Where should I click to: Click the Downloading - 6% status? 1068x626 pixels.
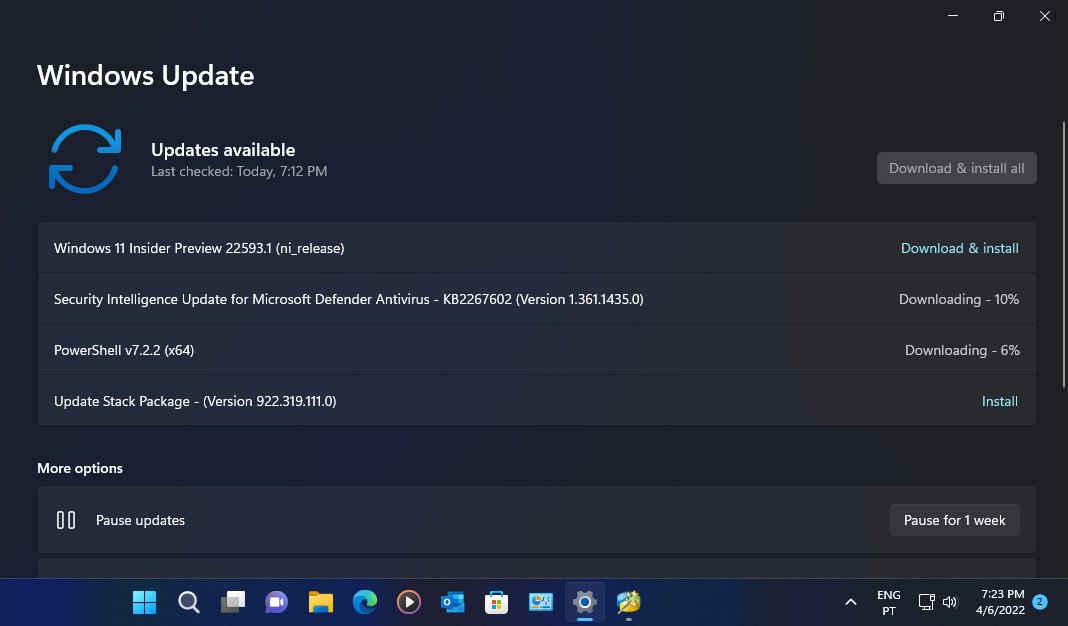click(x=962, y=350)
